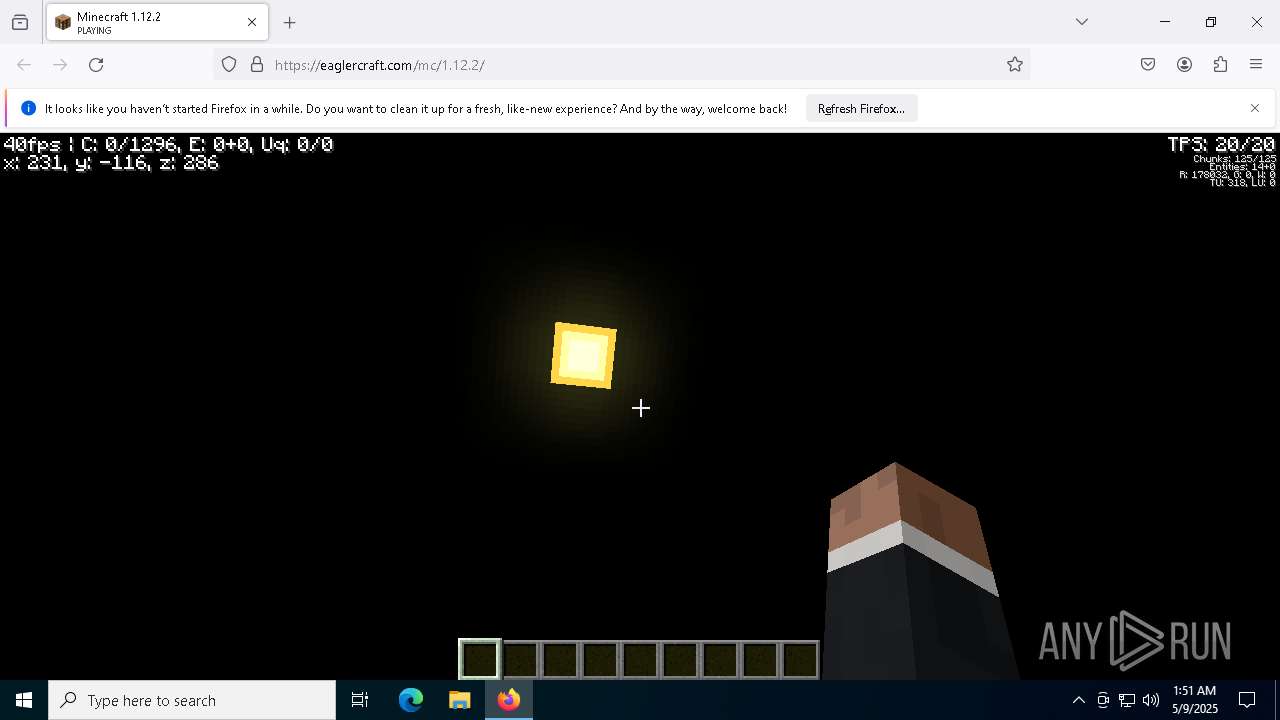This screenshot has width=1280, height=720.
Task: Switch to the Minecraft 1.12.2 tab
Action: coord(157,22)
